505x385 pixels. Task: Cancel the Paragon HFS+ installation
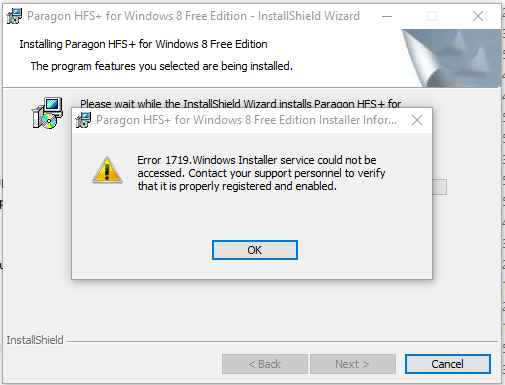coord(448,364)
